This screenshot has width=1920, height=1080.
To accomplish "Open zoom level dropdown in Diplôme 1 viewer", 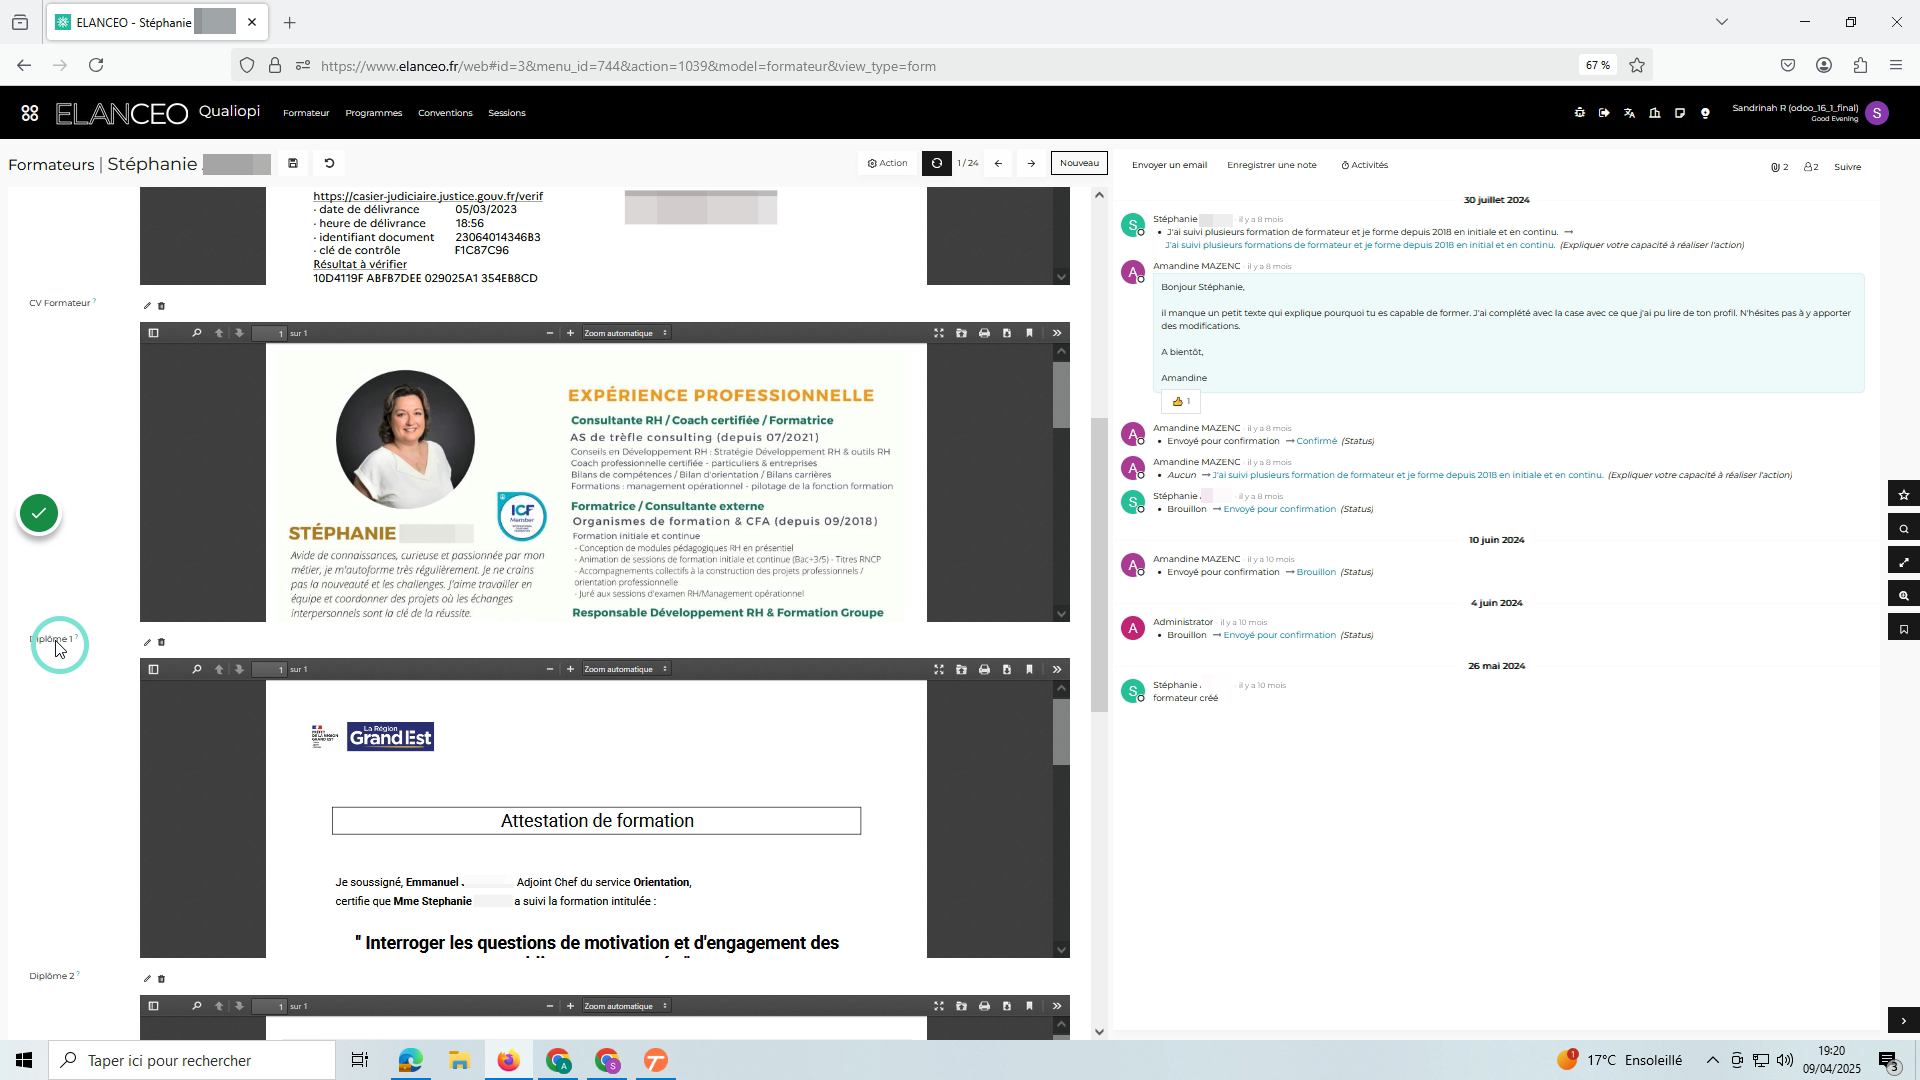I will [x=626, y=670].
